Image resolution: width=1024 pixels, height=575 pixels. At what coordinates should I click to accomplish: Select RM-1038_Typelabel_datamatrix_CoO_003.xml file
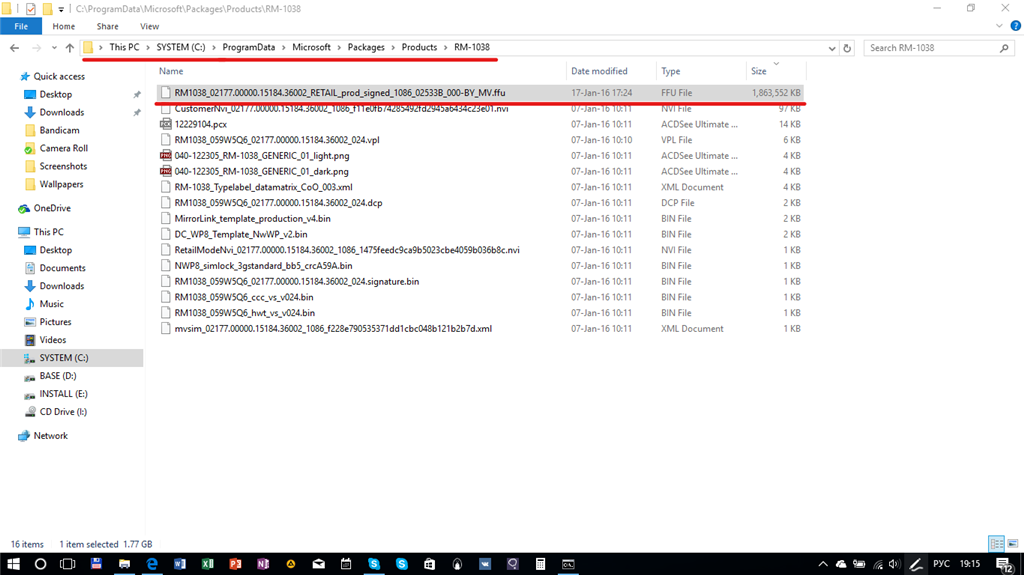480,187
